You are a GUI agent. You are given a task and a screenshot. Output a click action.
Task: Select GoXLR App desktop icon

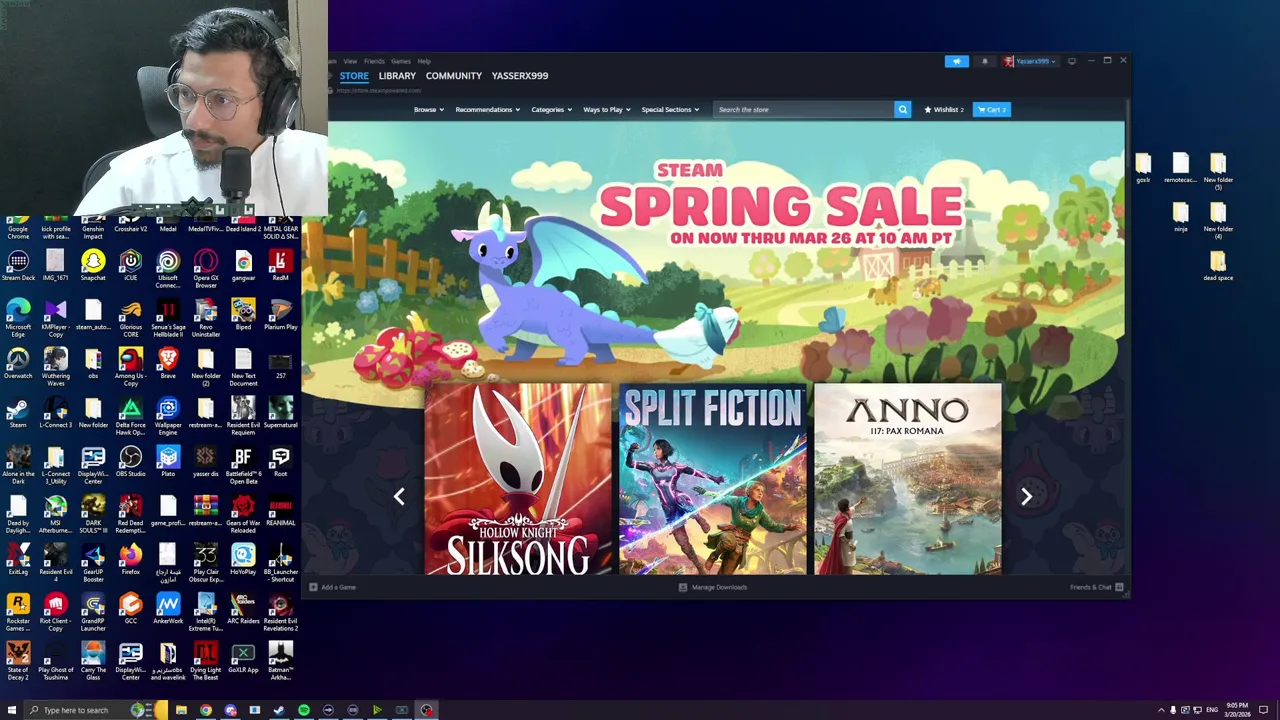coord(243,658)
